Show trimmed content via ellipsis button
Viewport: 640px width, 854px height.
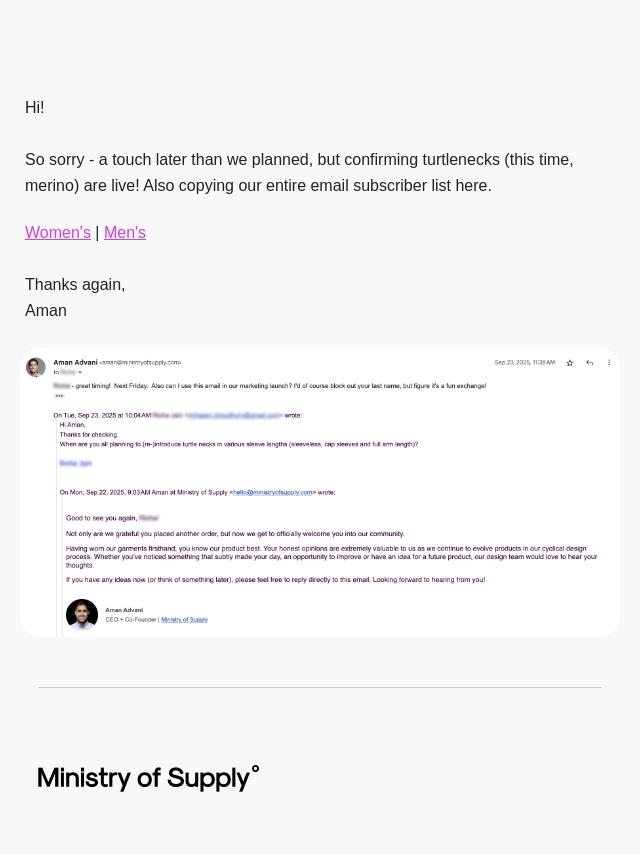coord(59,396)
